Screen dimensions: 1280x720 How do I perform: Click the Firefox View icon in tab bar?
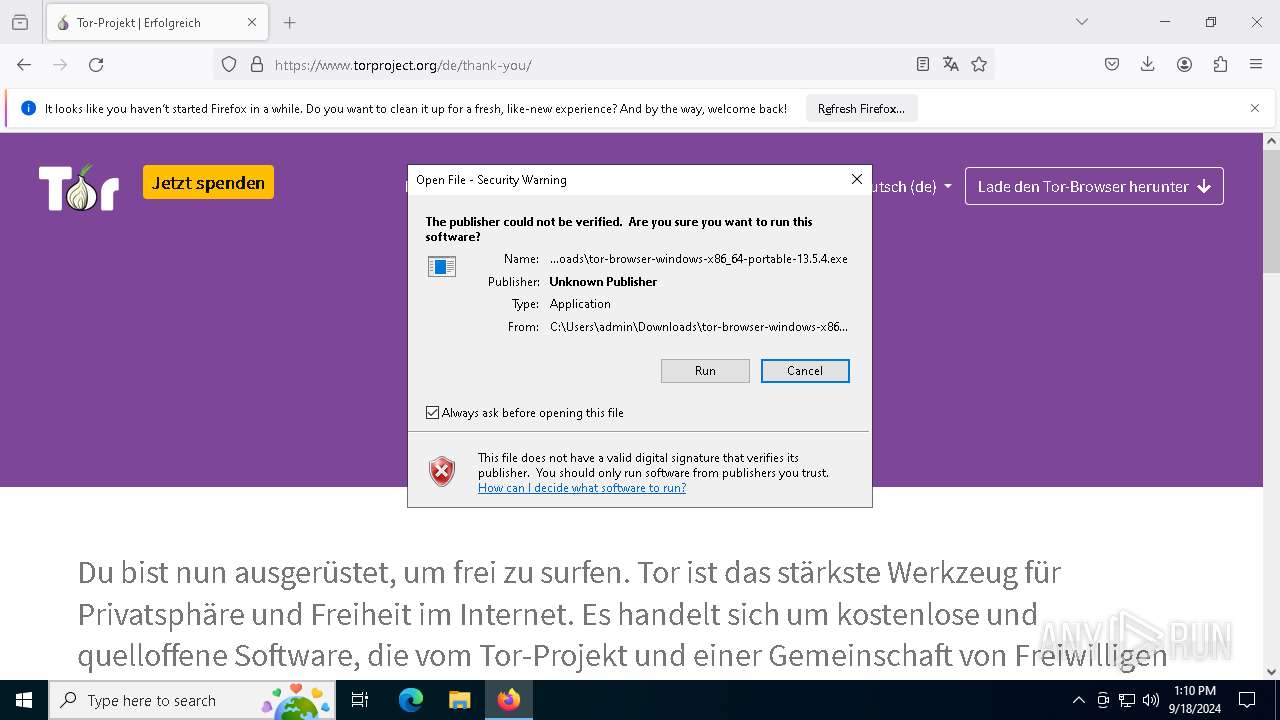(20, 22)
